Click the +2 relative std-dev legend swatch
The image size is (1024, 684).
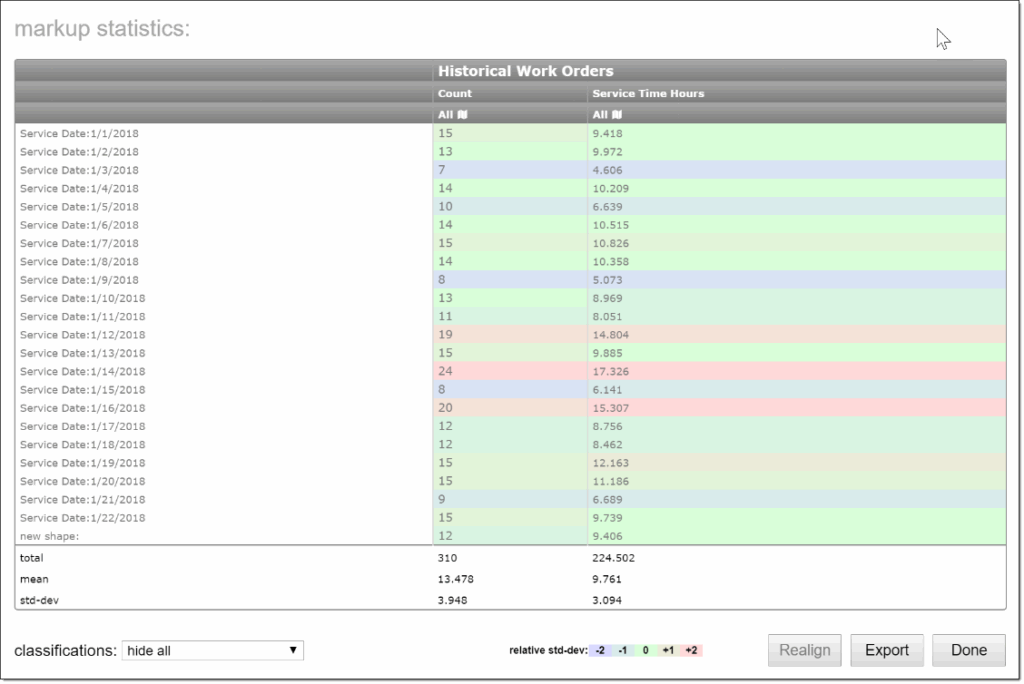[x=690, y=649]
